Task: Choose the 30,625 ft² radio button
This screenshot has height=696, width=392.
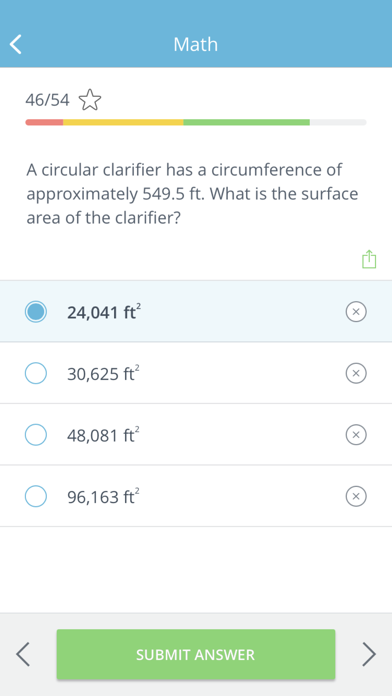Action: pyautogui.click(x=36, y=373)
